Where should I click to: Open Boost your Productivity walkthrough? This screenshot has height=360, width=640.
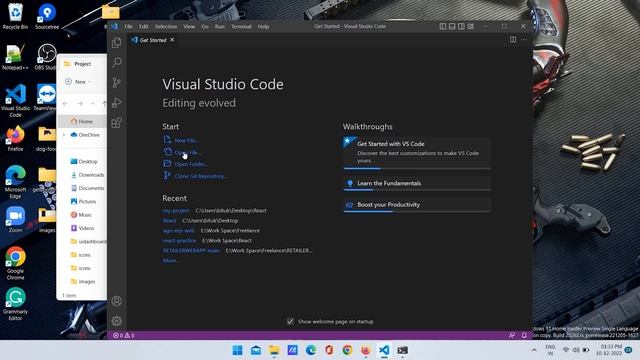(417, 205)
